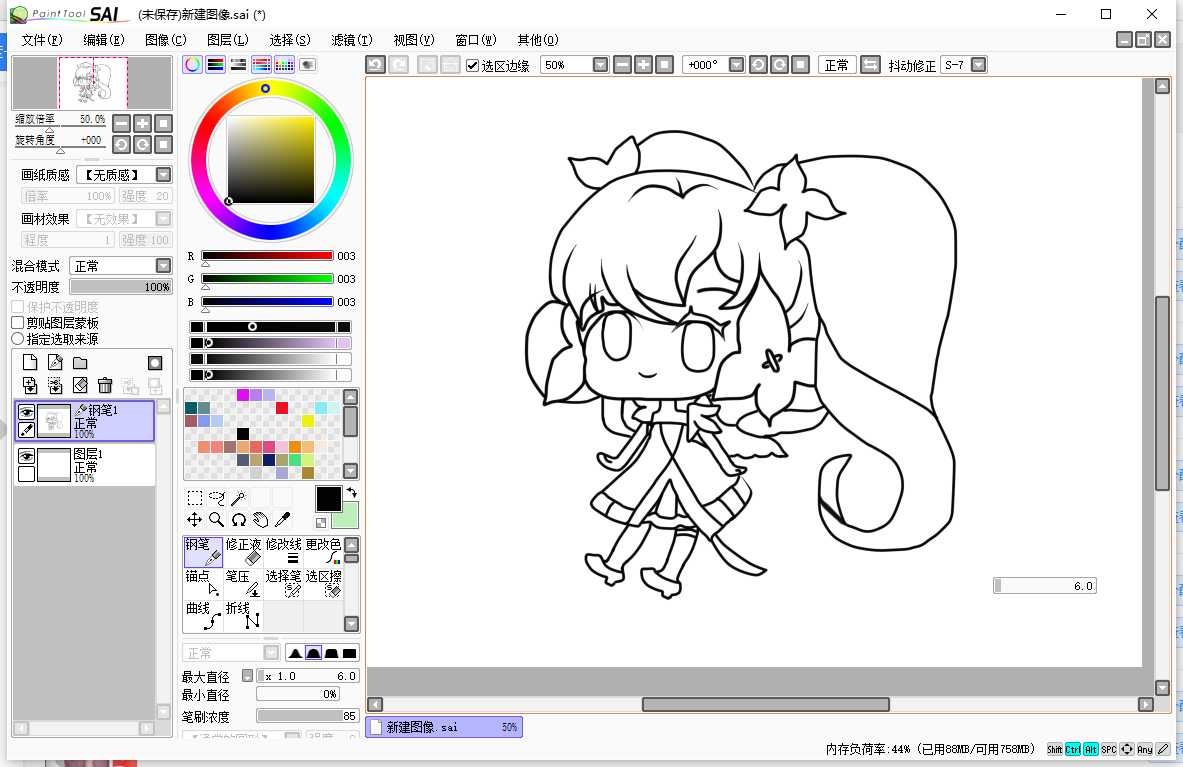1183x767 pixels.
Task: Flip the view horizontally button
Action: (870, 65)
